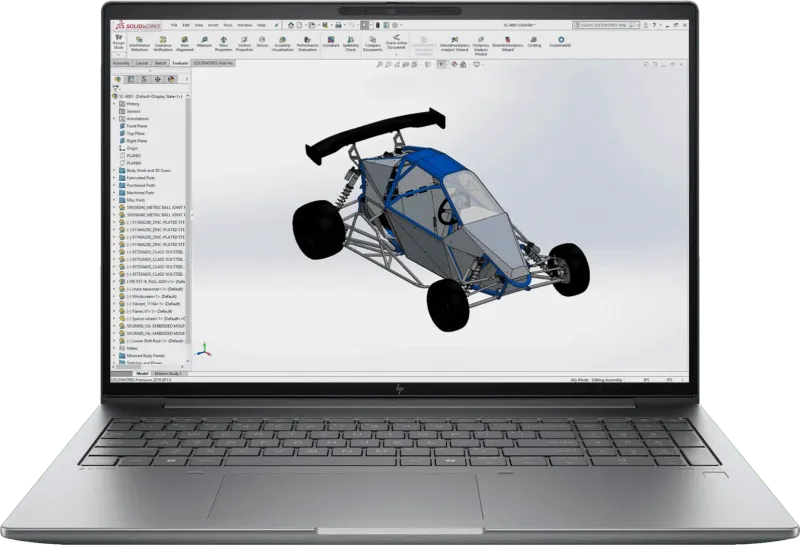Switch to the Layout ribbon tab
The image size is (800, 545).
[142, 63]
